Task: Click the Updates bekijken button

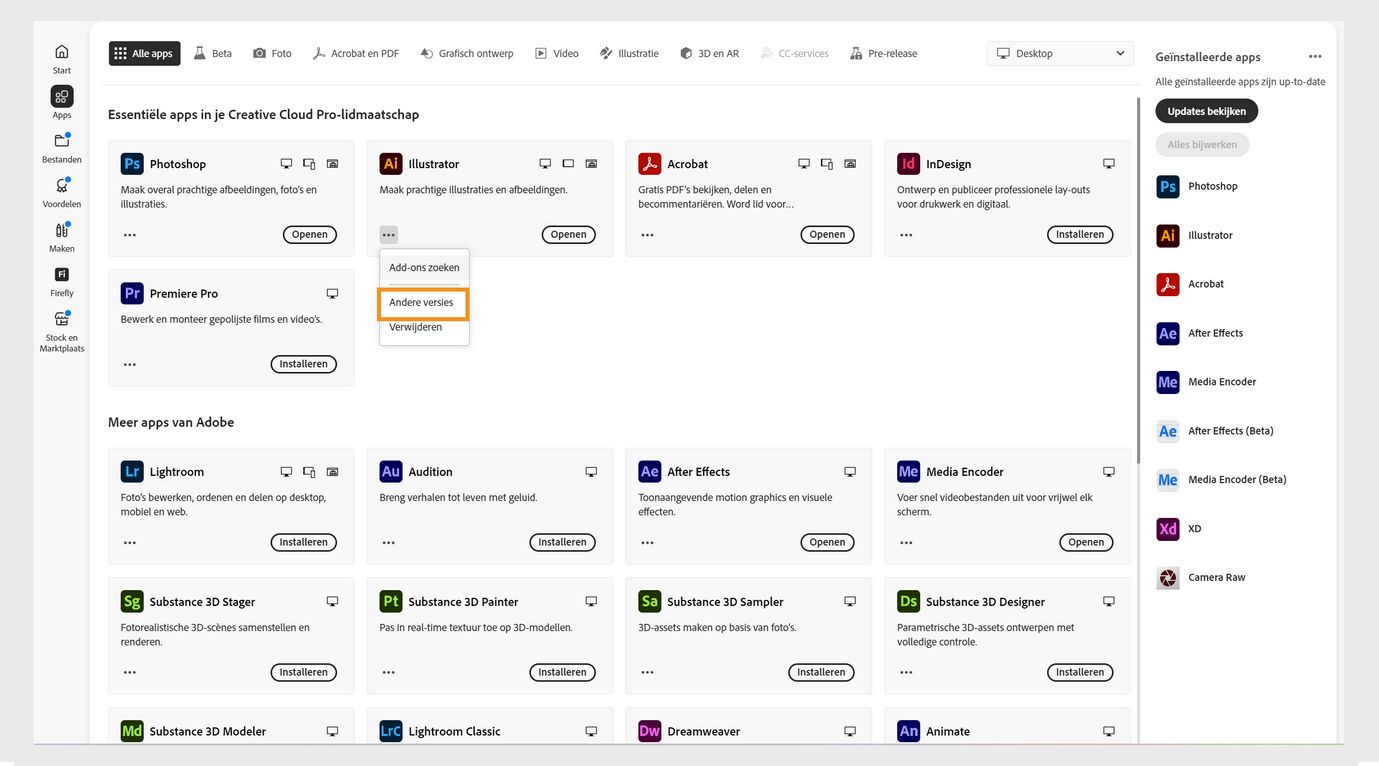Action: pos(1206,111)
